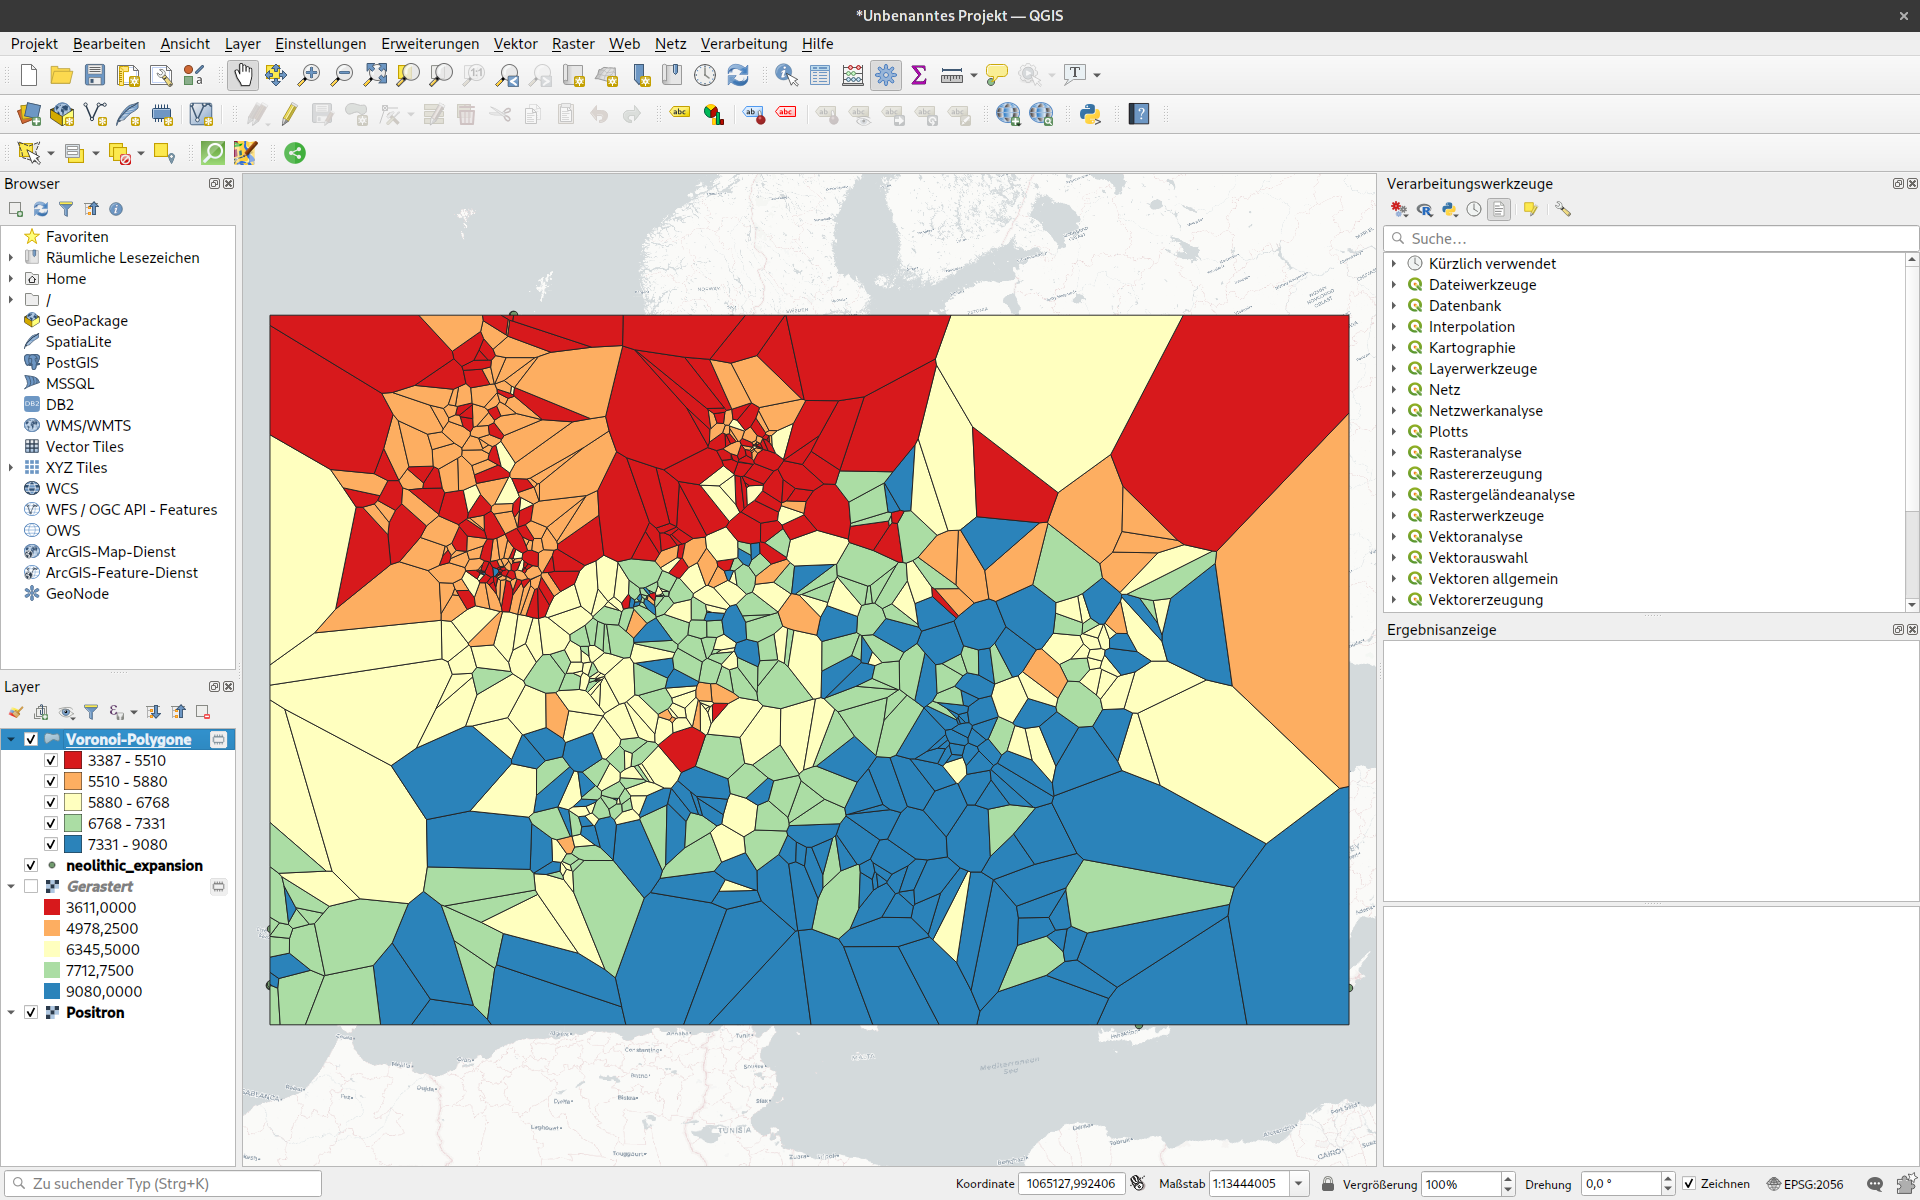
Task: Expand the XYZ Tiles browser node
Action: (x=11, y=467)
